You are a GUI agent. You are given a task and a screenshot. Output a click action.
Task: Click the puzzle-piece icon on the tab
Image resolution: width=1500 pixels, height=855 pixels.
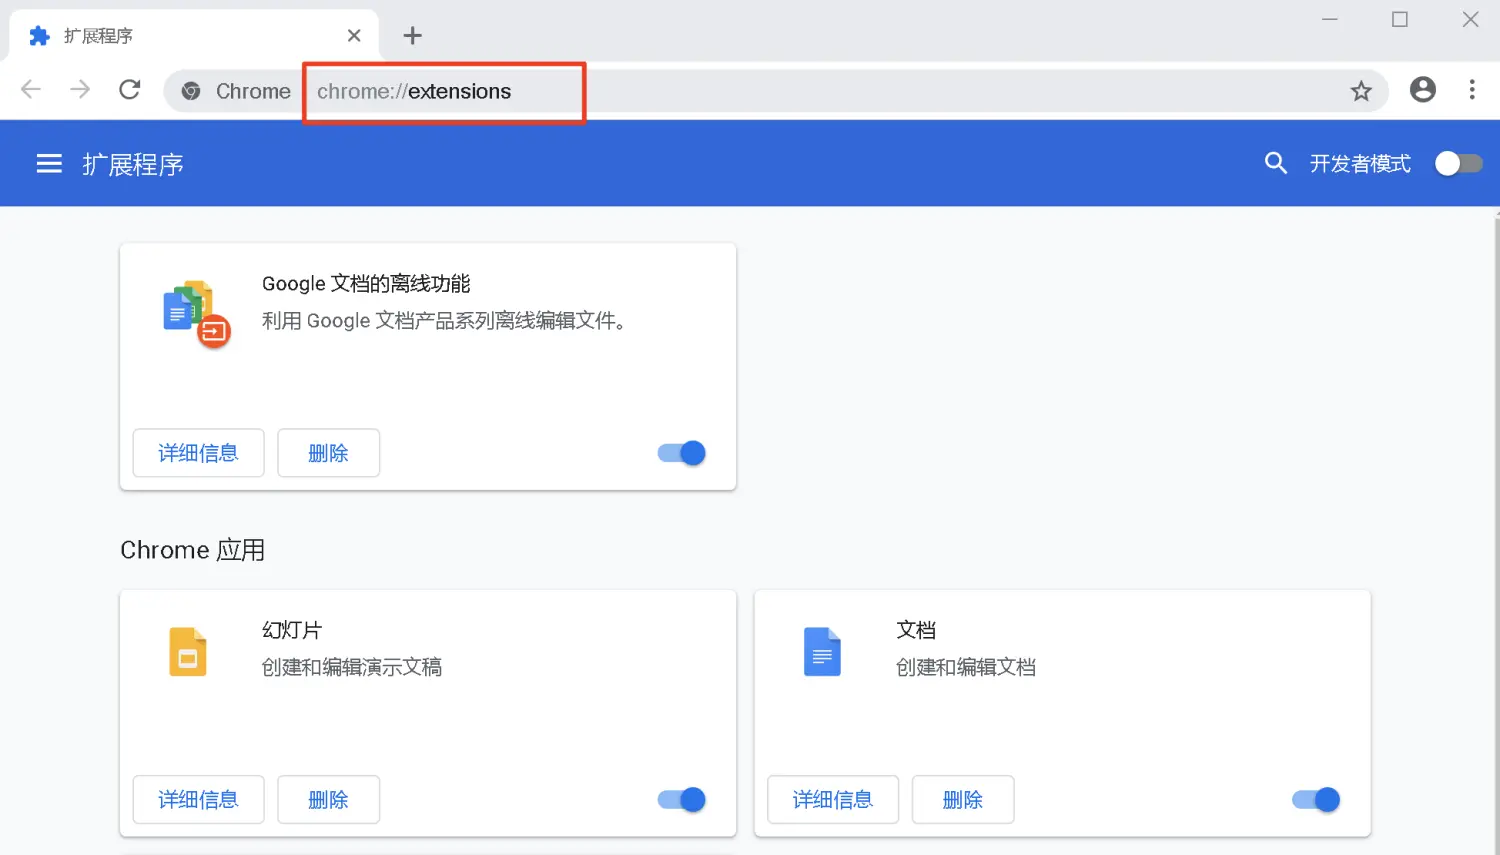point(39,36)
